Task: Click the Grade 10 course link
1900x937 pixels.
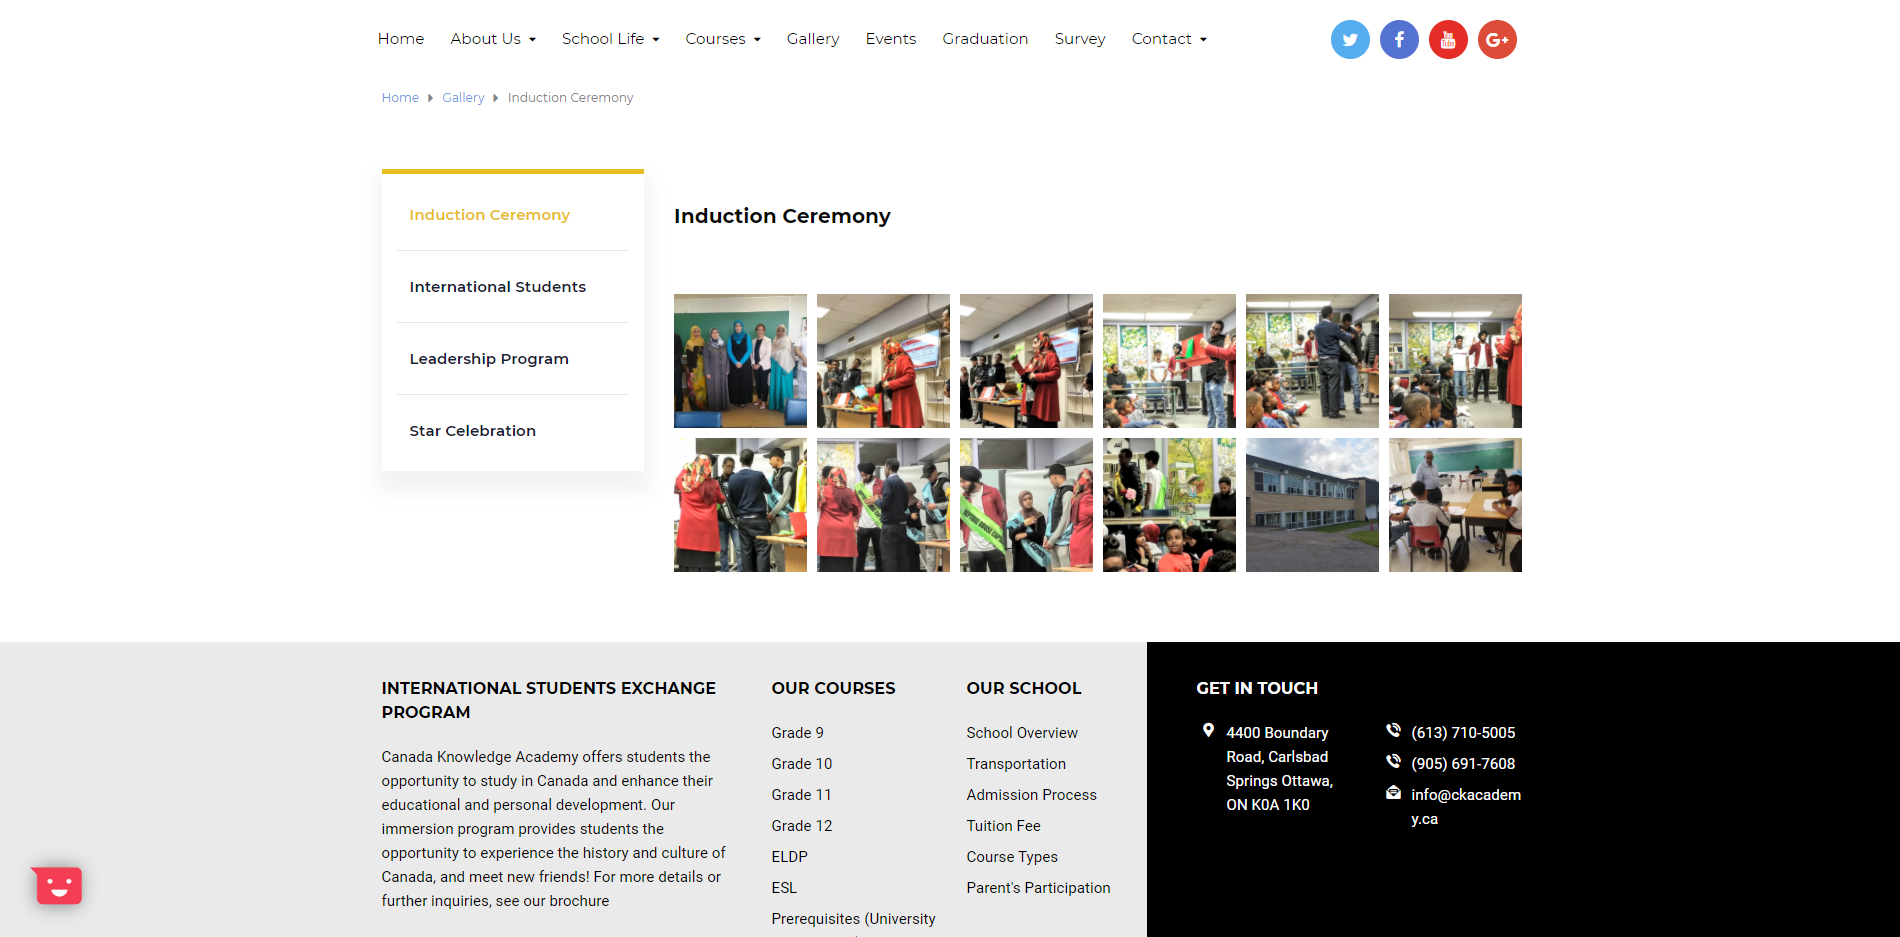Action: click(802, 764)
